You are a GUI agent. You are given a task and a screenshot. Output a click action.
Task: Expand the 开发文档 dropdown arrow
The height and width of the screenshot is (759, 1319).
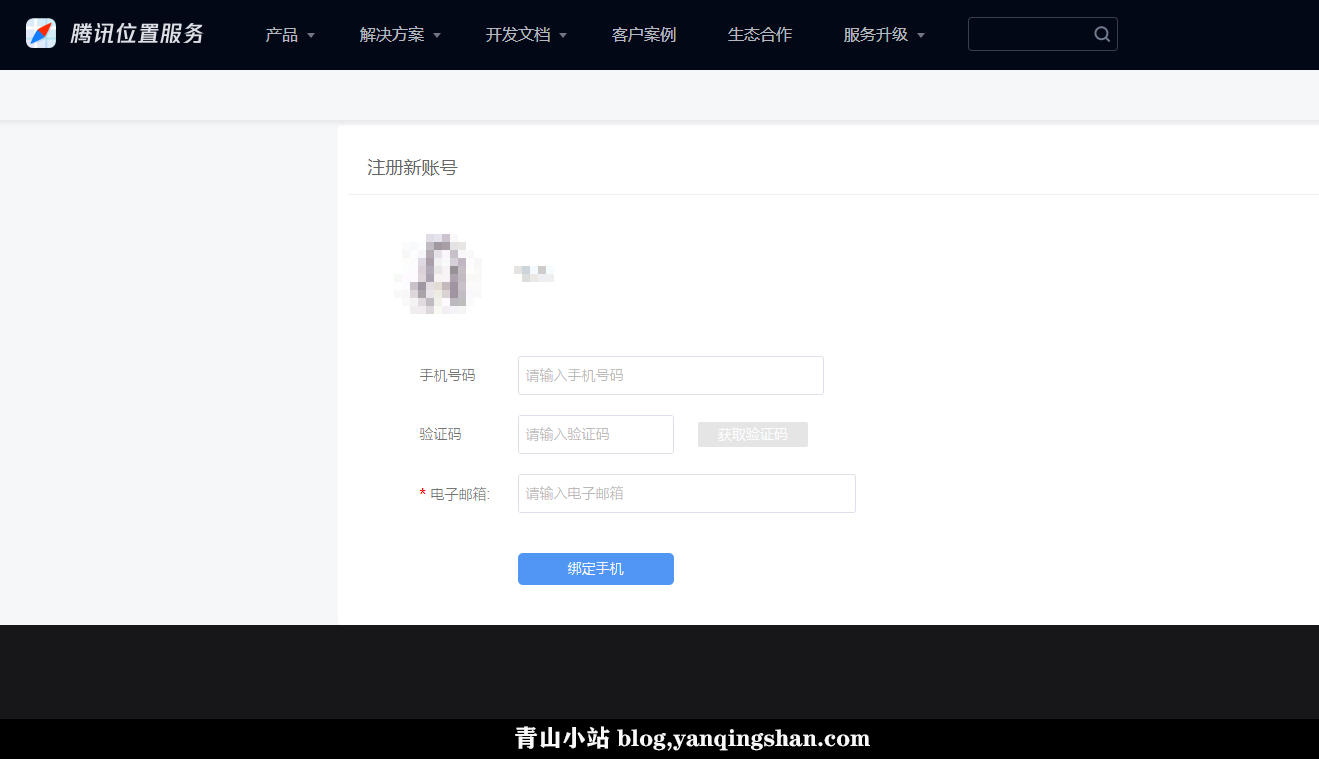(563, 35)
